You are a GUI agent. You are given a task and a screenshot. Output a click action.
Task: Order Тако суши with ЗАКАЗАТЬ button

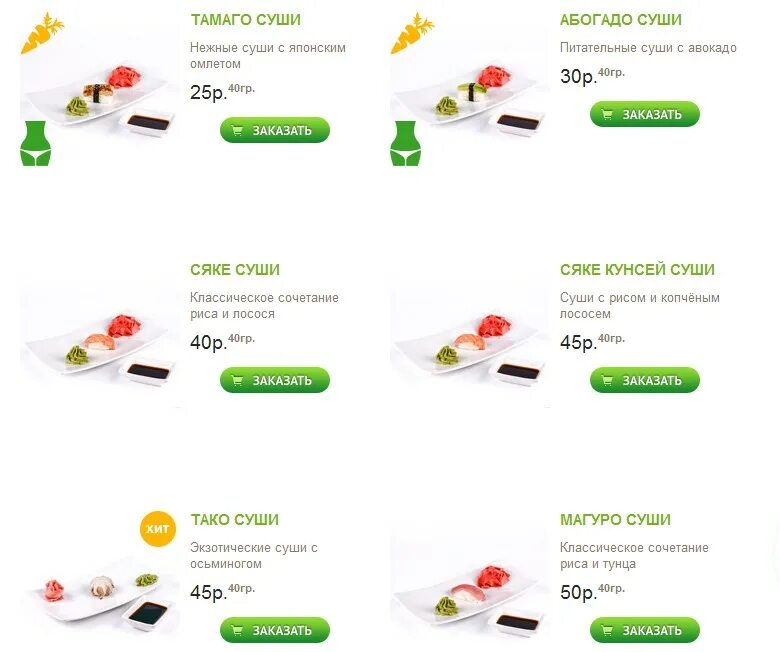click(x=275, y=631)
